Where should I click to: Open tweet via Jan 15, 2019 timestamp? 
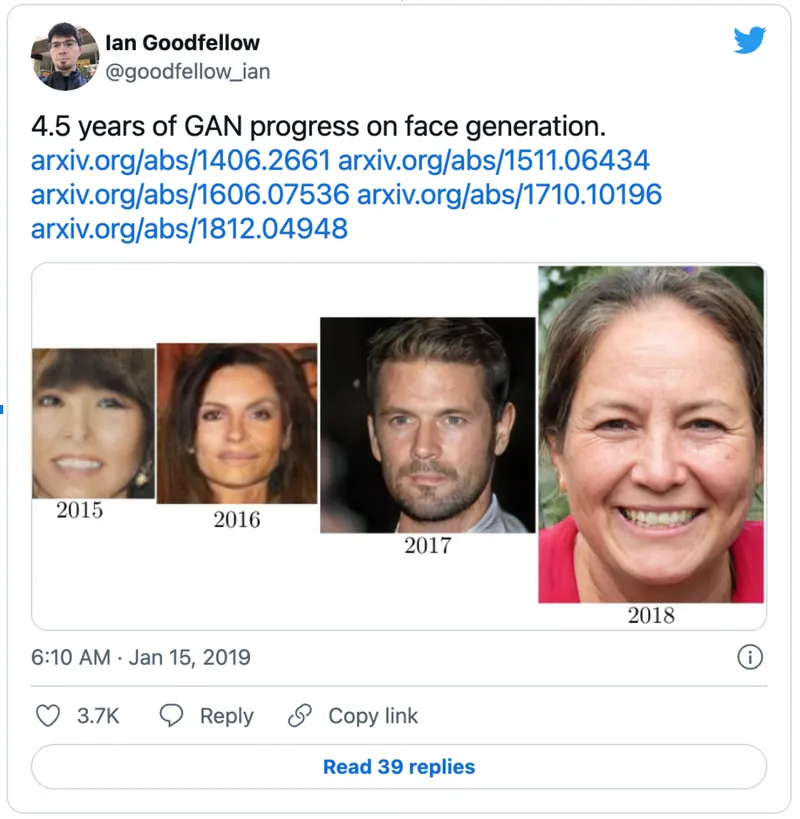[x=139, y=657]
